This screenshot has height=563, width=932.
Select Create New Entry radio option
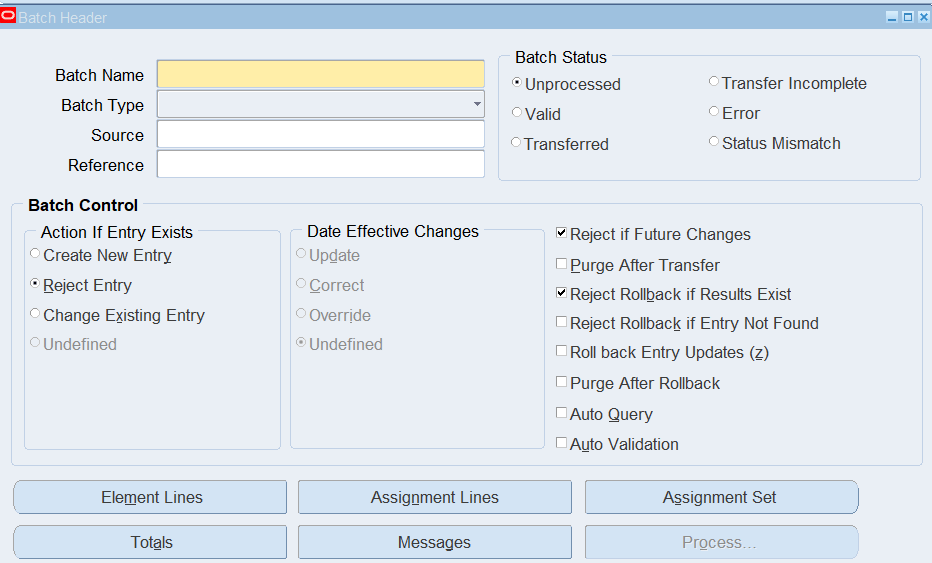36,255
